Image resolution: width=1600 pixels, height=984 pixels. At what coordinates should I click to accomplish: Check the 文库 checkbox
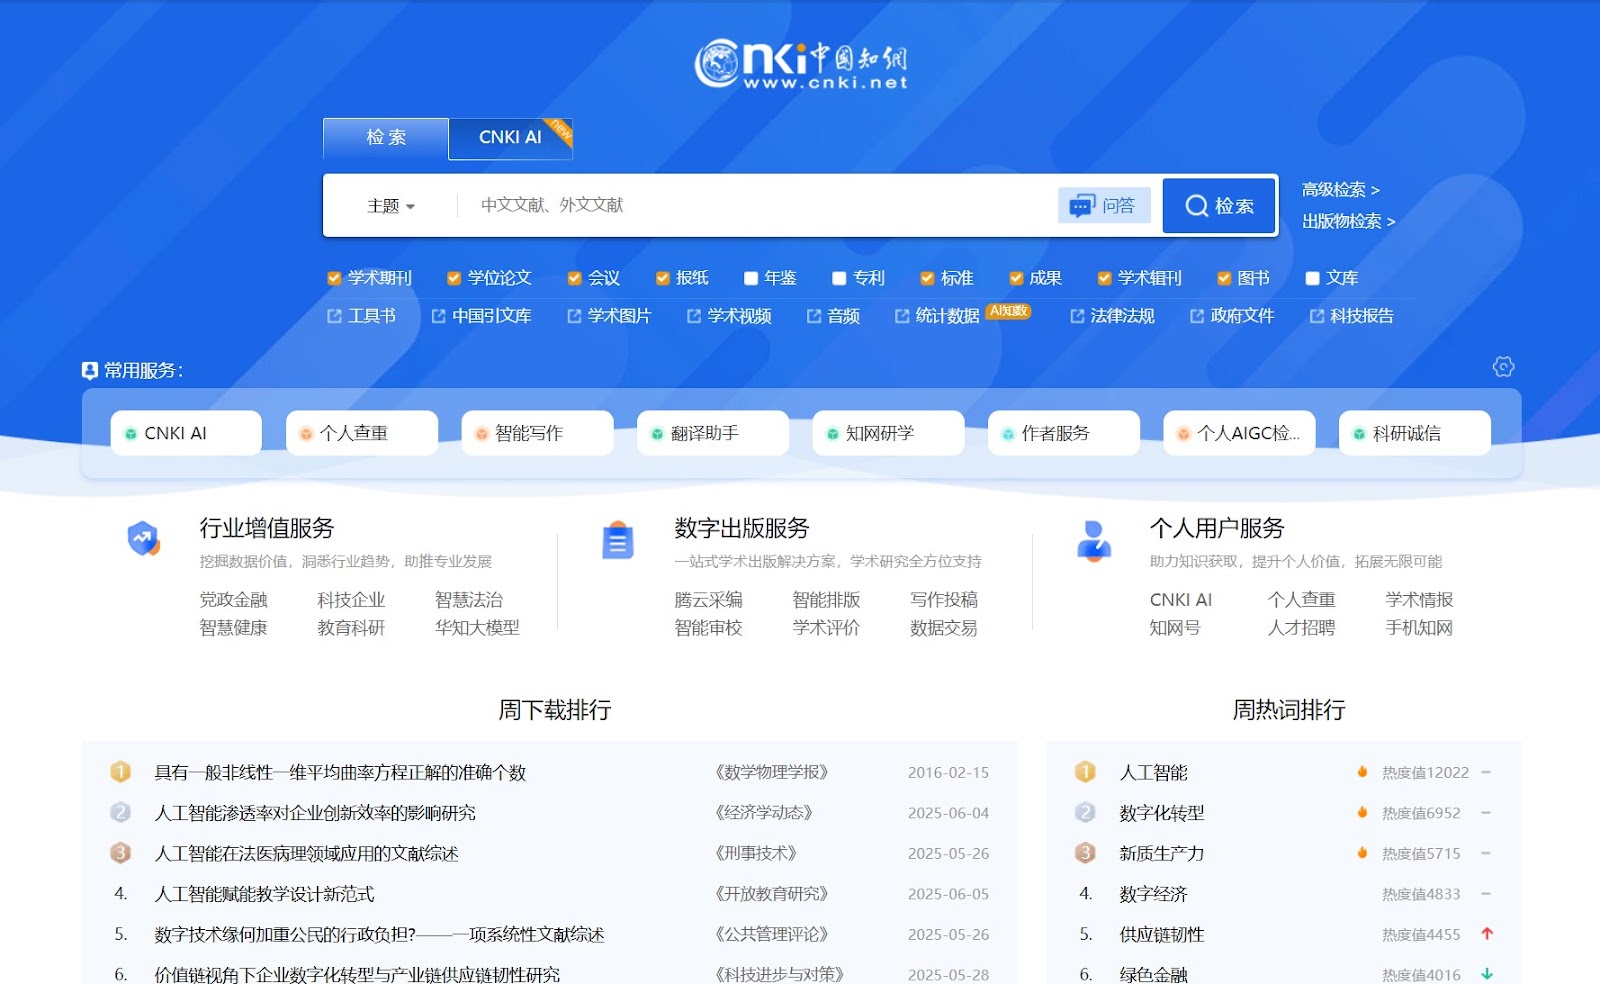(x=1313, y=278)
